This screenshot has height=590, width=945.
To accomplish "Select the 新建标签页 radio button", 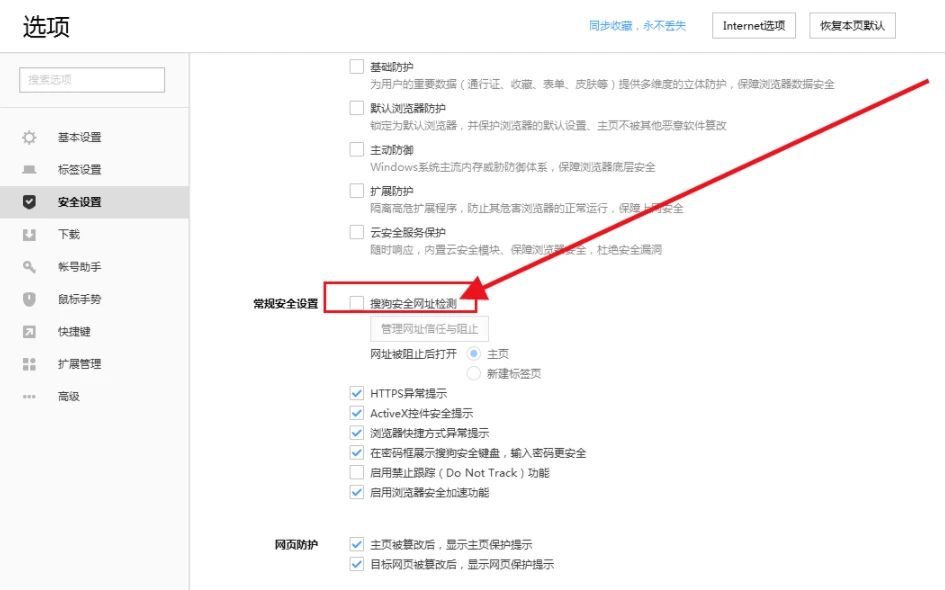I will 474,374.
